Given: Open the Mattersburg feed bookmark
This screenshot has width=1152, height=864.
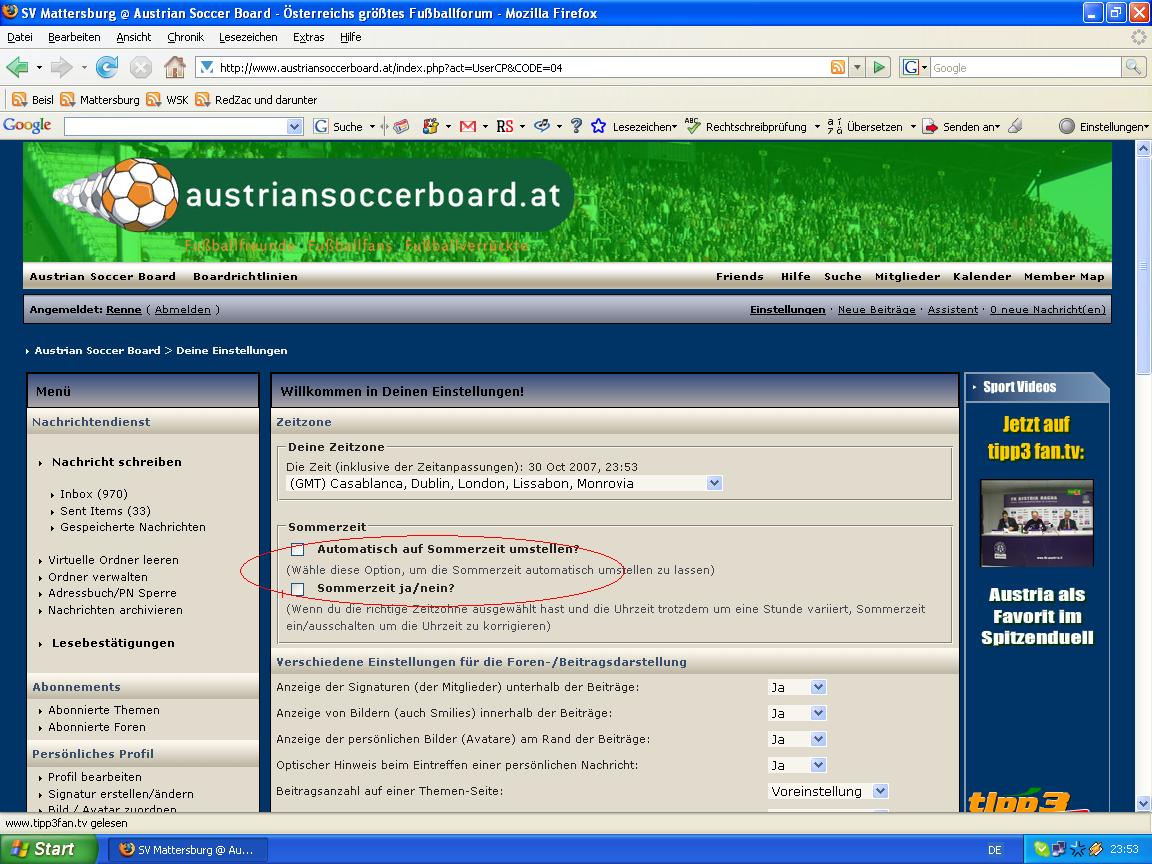Looking at the screenshot, I should (x=100, y=100).
